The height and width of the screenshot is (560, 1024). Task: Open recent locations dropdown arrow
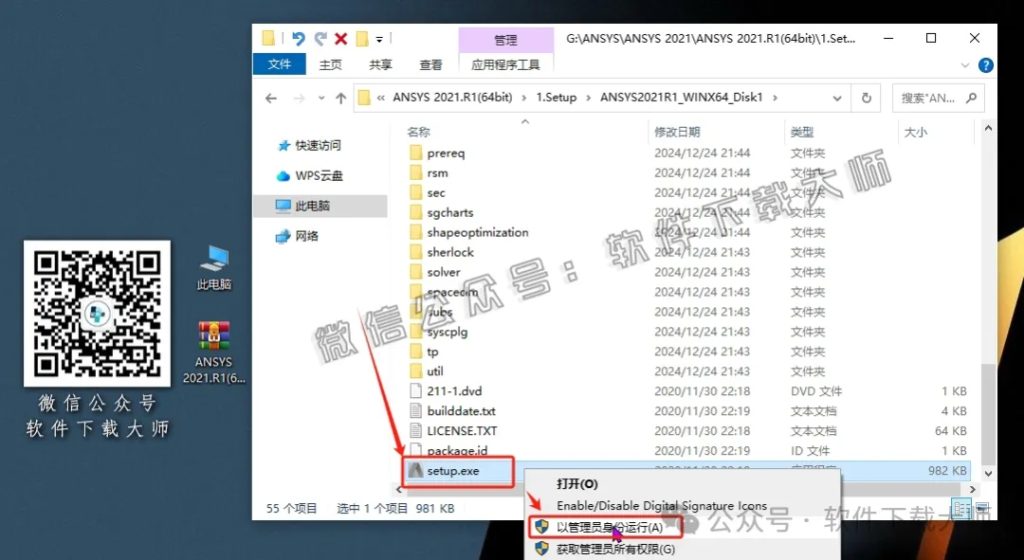pos(321,98)
